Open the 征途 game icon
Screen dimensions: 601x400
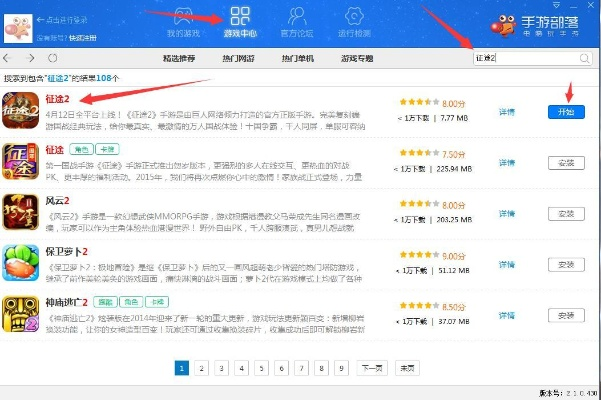(x=21, y=161)
